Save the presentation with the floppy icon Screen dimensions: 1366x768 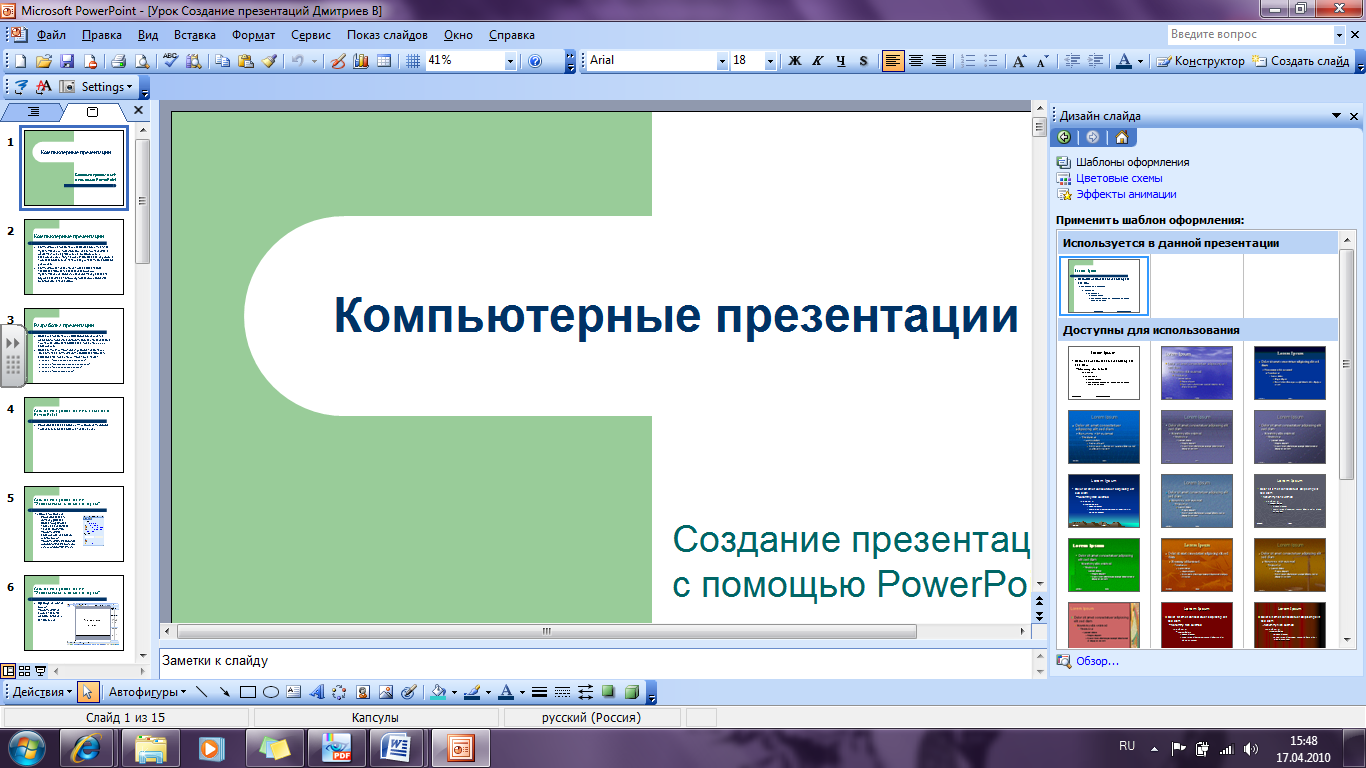point(67,61)
